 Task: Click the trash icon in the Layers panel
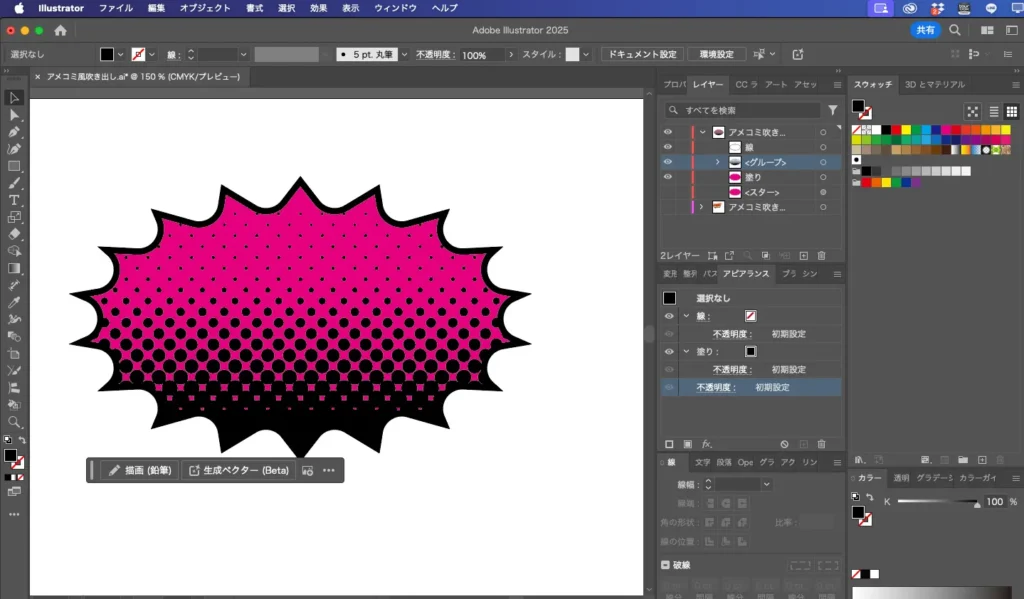[x=821, y=256]
